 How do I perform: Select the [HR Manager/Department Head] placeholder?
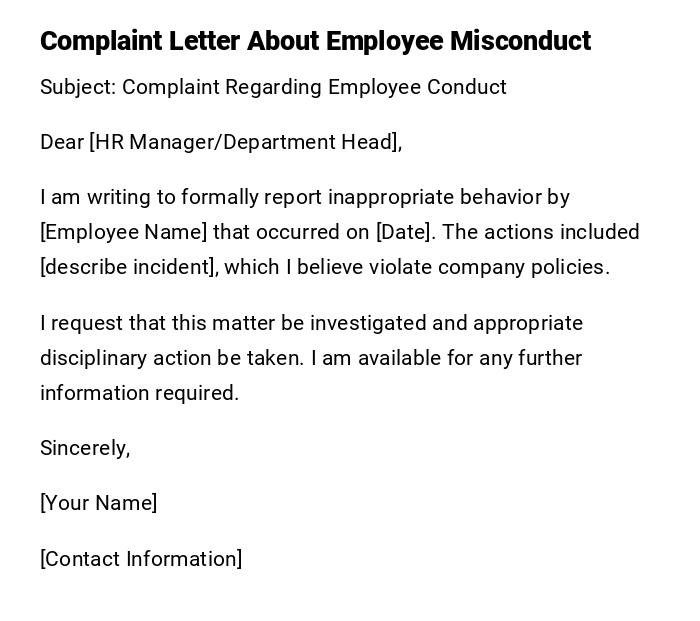[x=244, y=142]
